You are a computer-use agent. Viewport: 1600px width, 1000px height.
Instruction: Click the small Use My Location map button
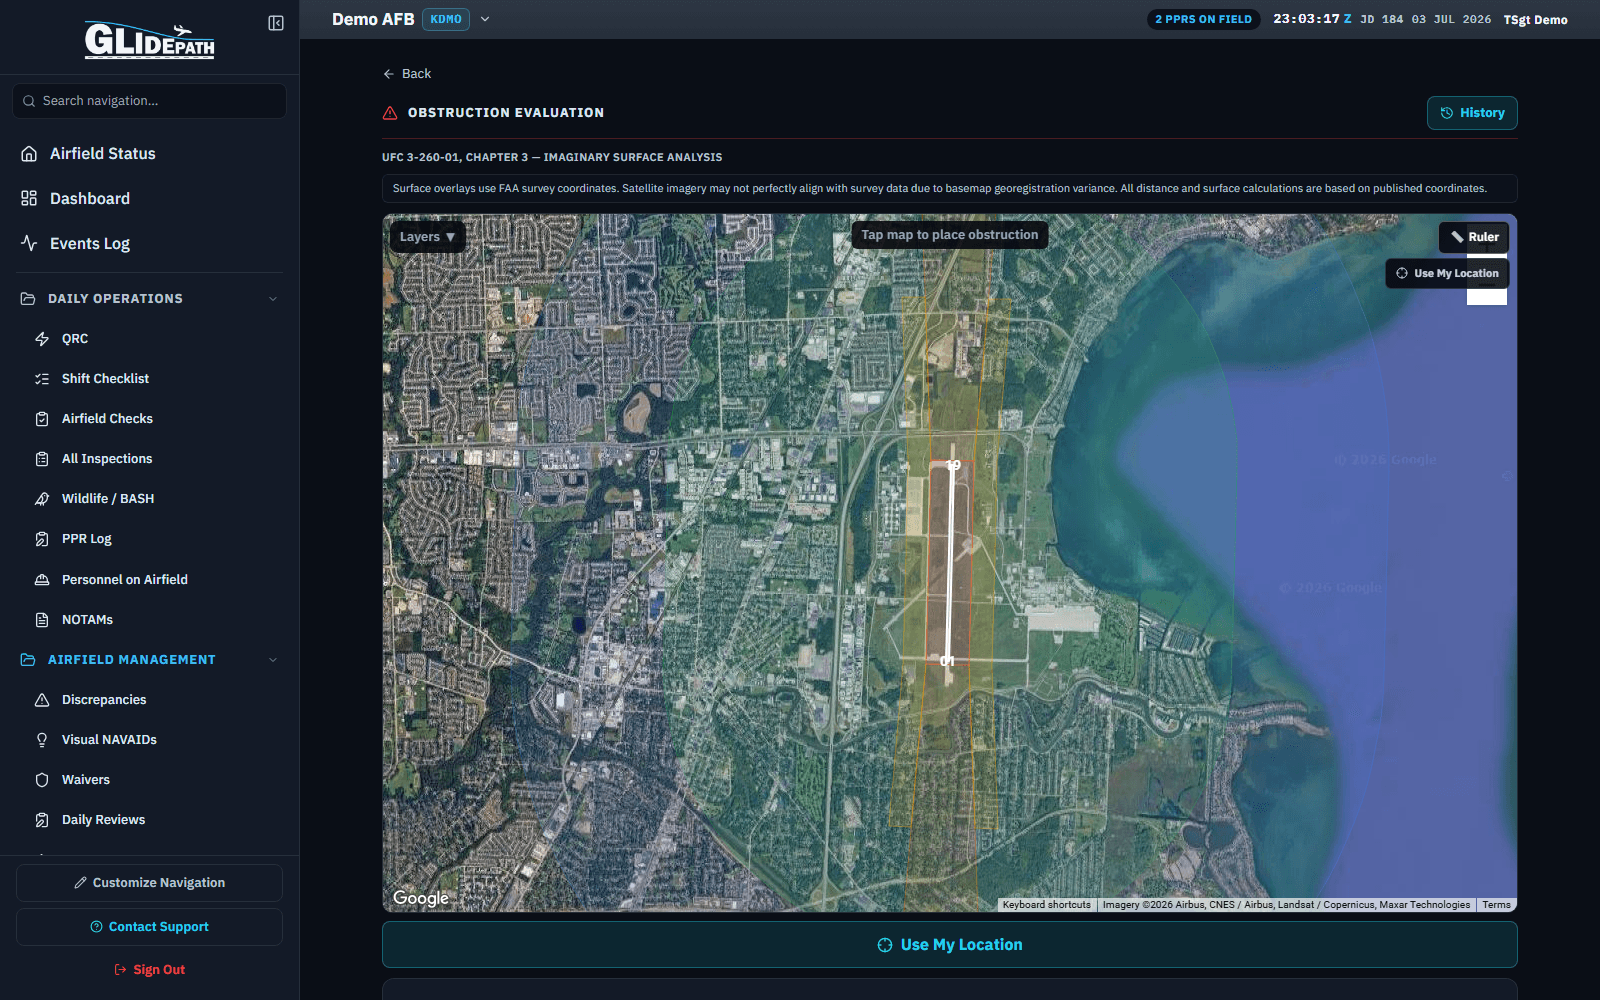(x=1447, y=273)
